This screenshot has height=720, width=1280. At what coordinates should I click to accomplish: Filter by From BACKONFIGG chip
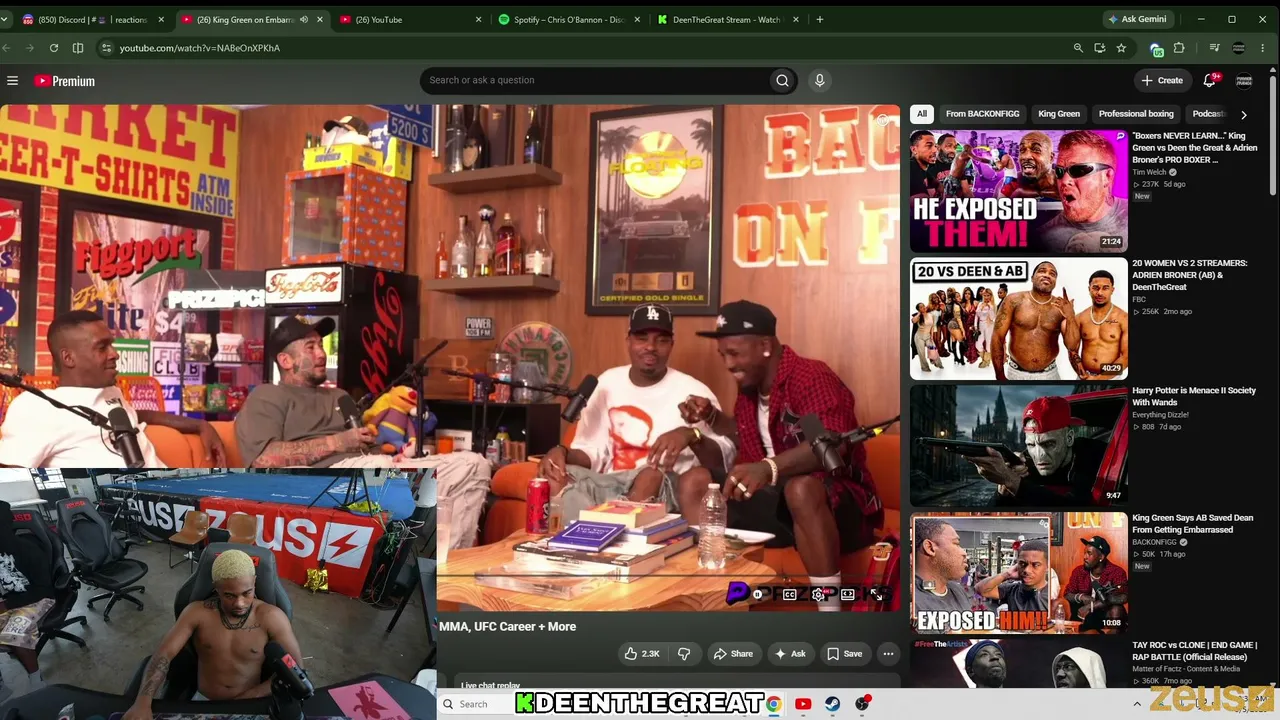(983, 114)
